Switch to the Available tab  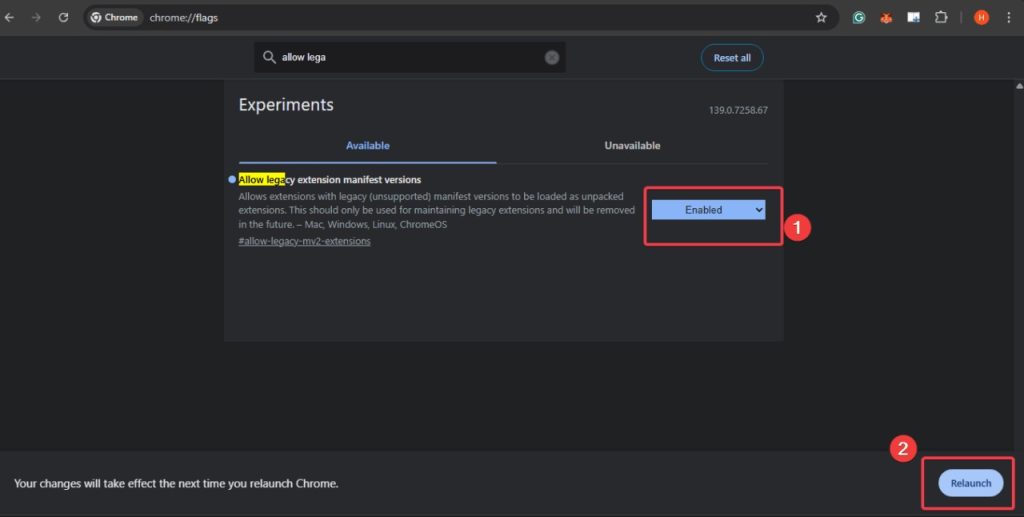coord(367,146)
